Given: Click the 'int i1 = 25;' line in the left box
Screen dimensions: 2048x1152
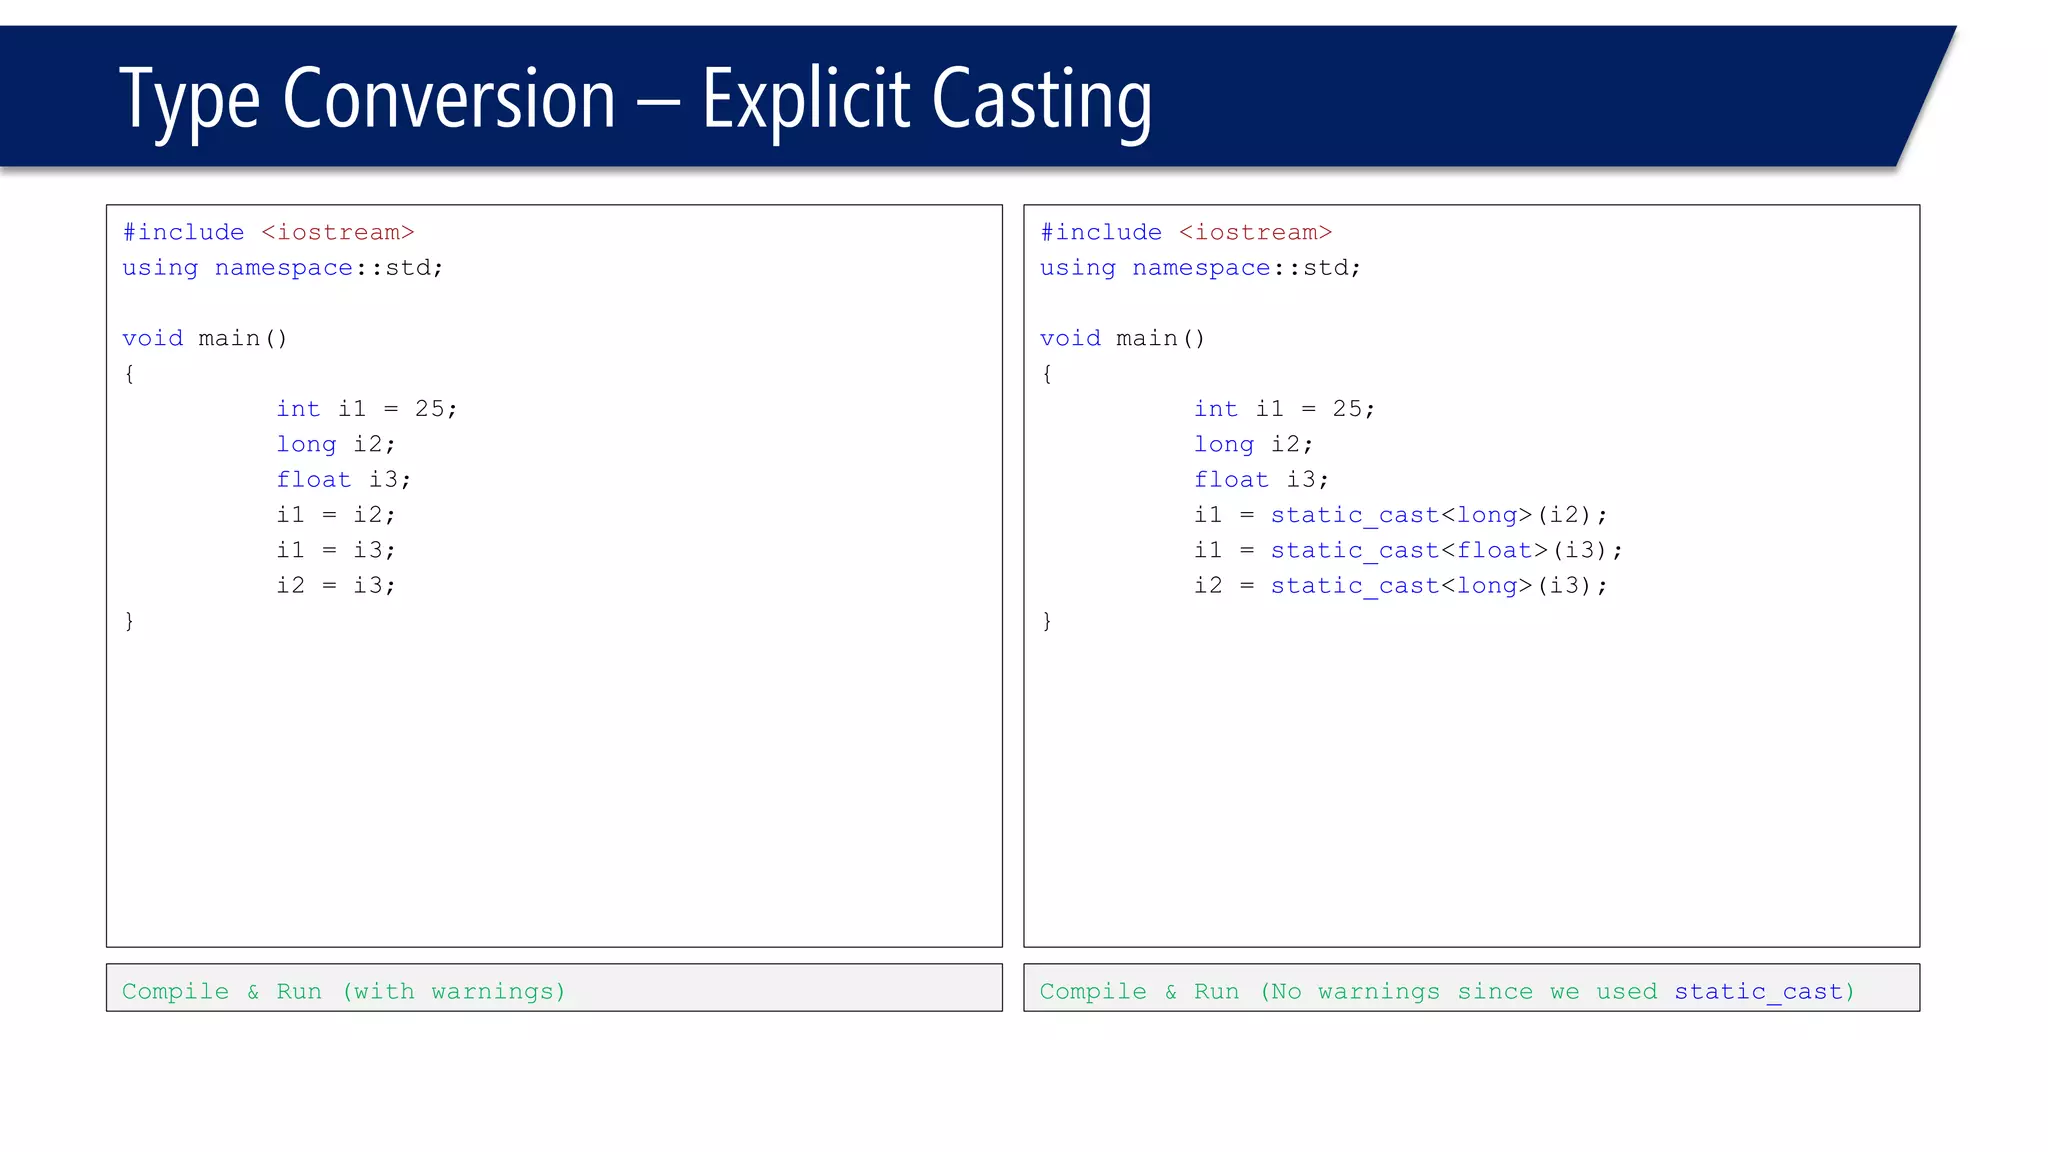Looking at the screenshot, I should (366, 409).
